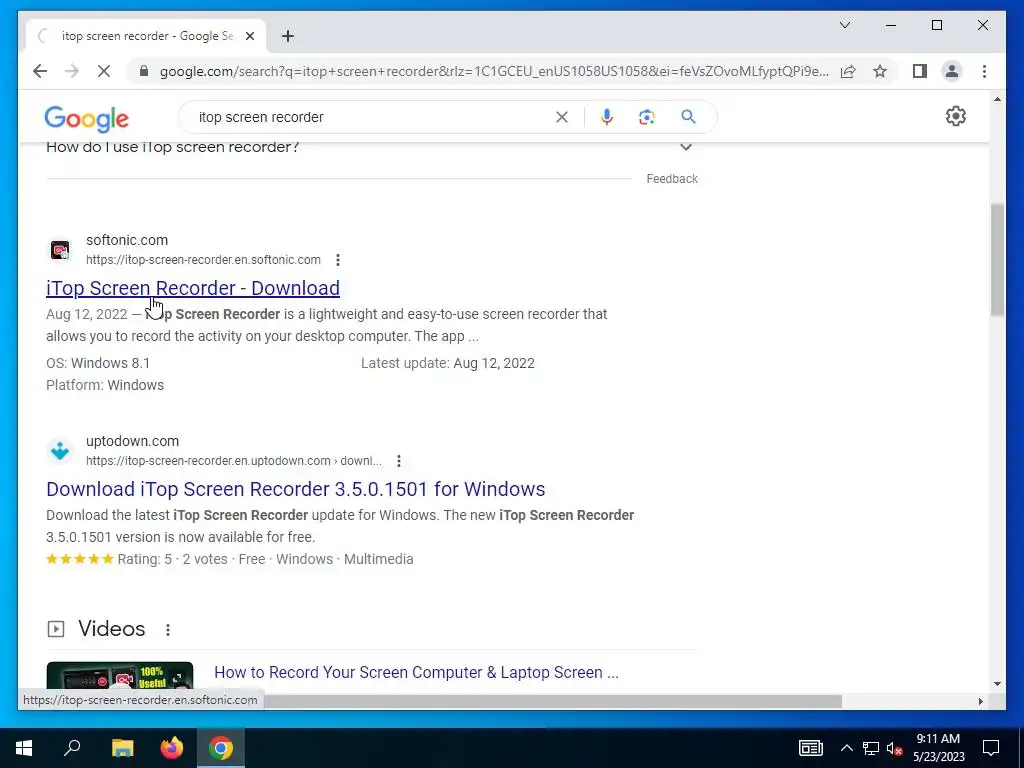This screenshot has height=768, width=1024.
Task: Show hidden system tray icons
Action: [846, 748]
